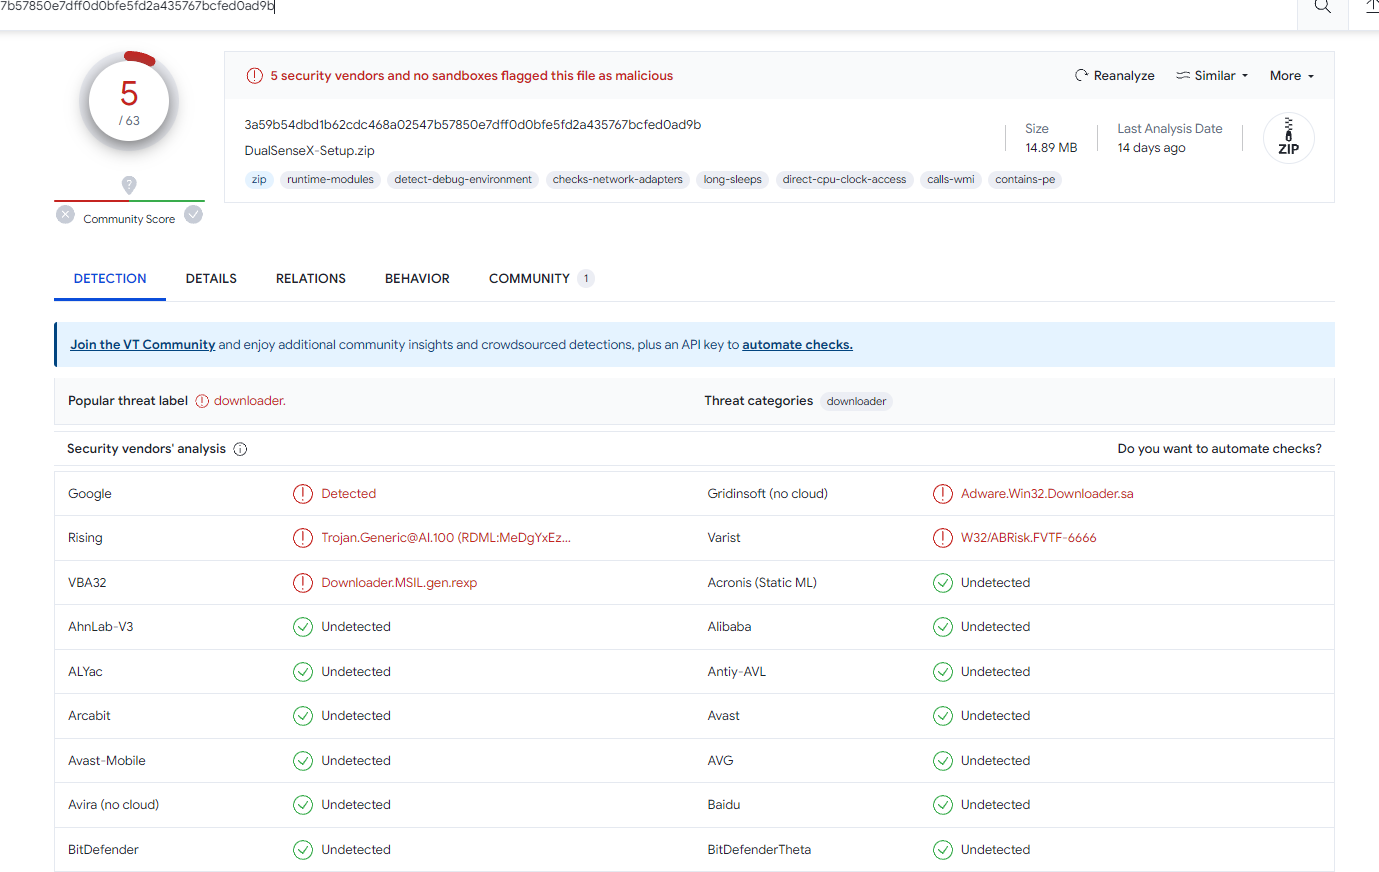This screenshot has height=872, width=1379.
Task: Toggle the zip tag filter chip
Action: click(x=259, y=180)
